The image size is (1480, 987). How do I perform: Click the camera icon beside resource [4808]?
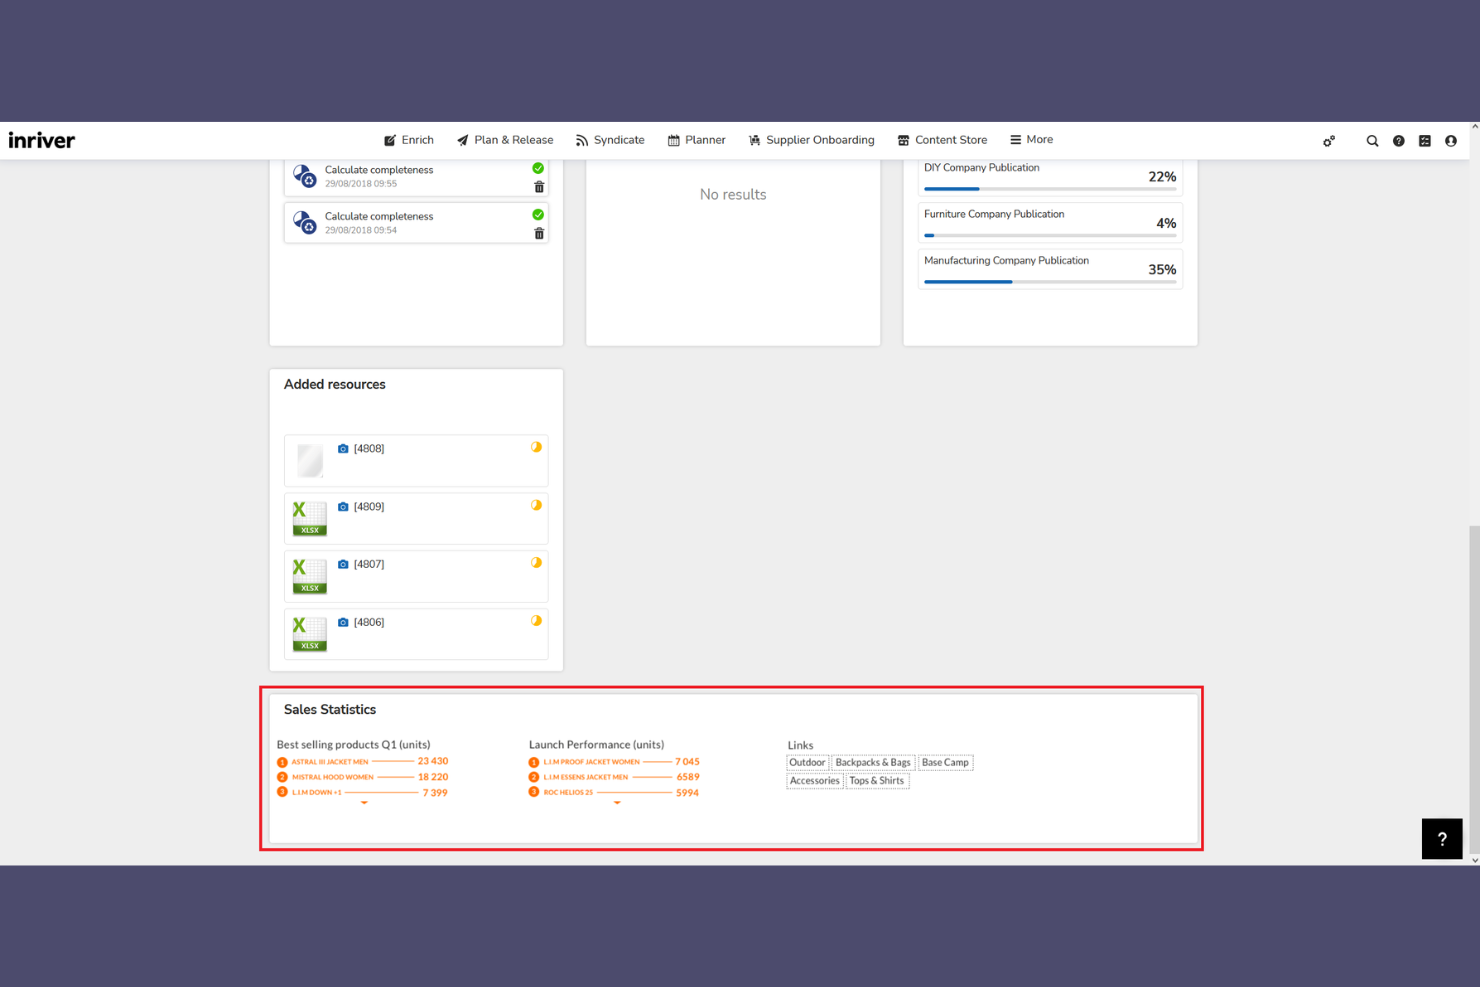344,448
